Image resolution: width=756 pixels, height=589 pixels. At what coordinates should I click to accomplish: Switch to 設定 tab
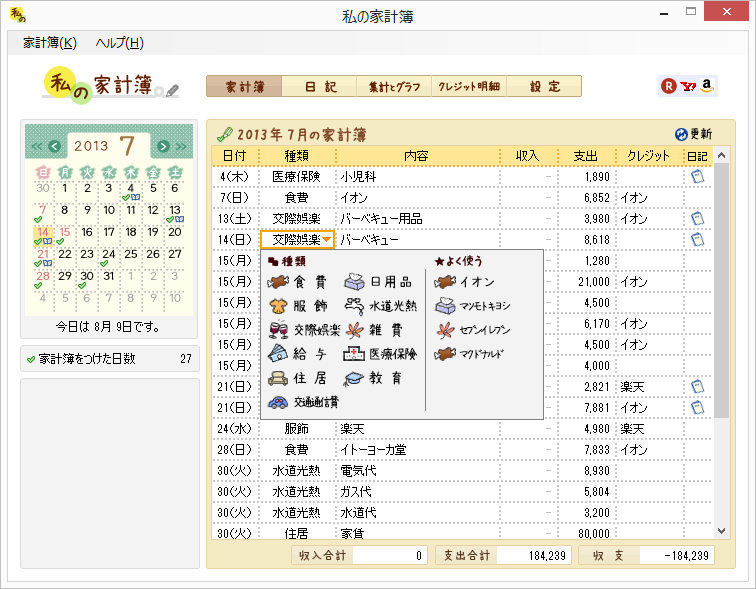(544, 86)
